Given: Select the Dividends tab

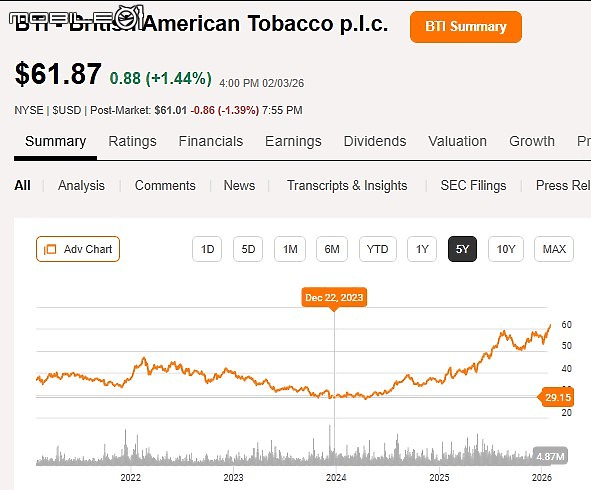Looking at the screenshot, I should tap(375, 141).
